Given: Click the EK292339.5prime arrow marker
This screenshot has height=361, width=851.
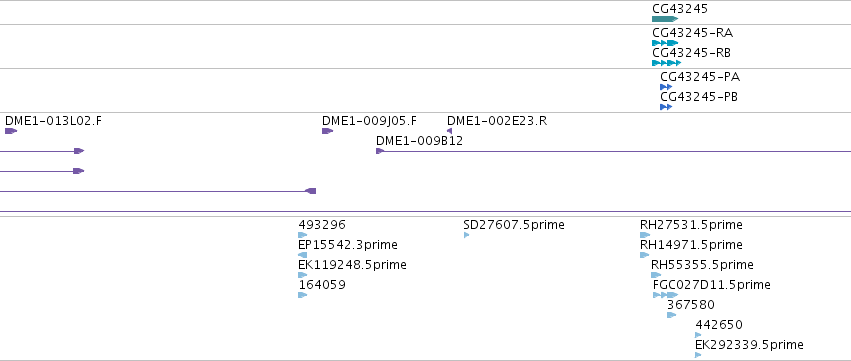Looking at the screenshot, I should (698, 355).
